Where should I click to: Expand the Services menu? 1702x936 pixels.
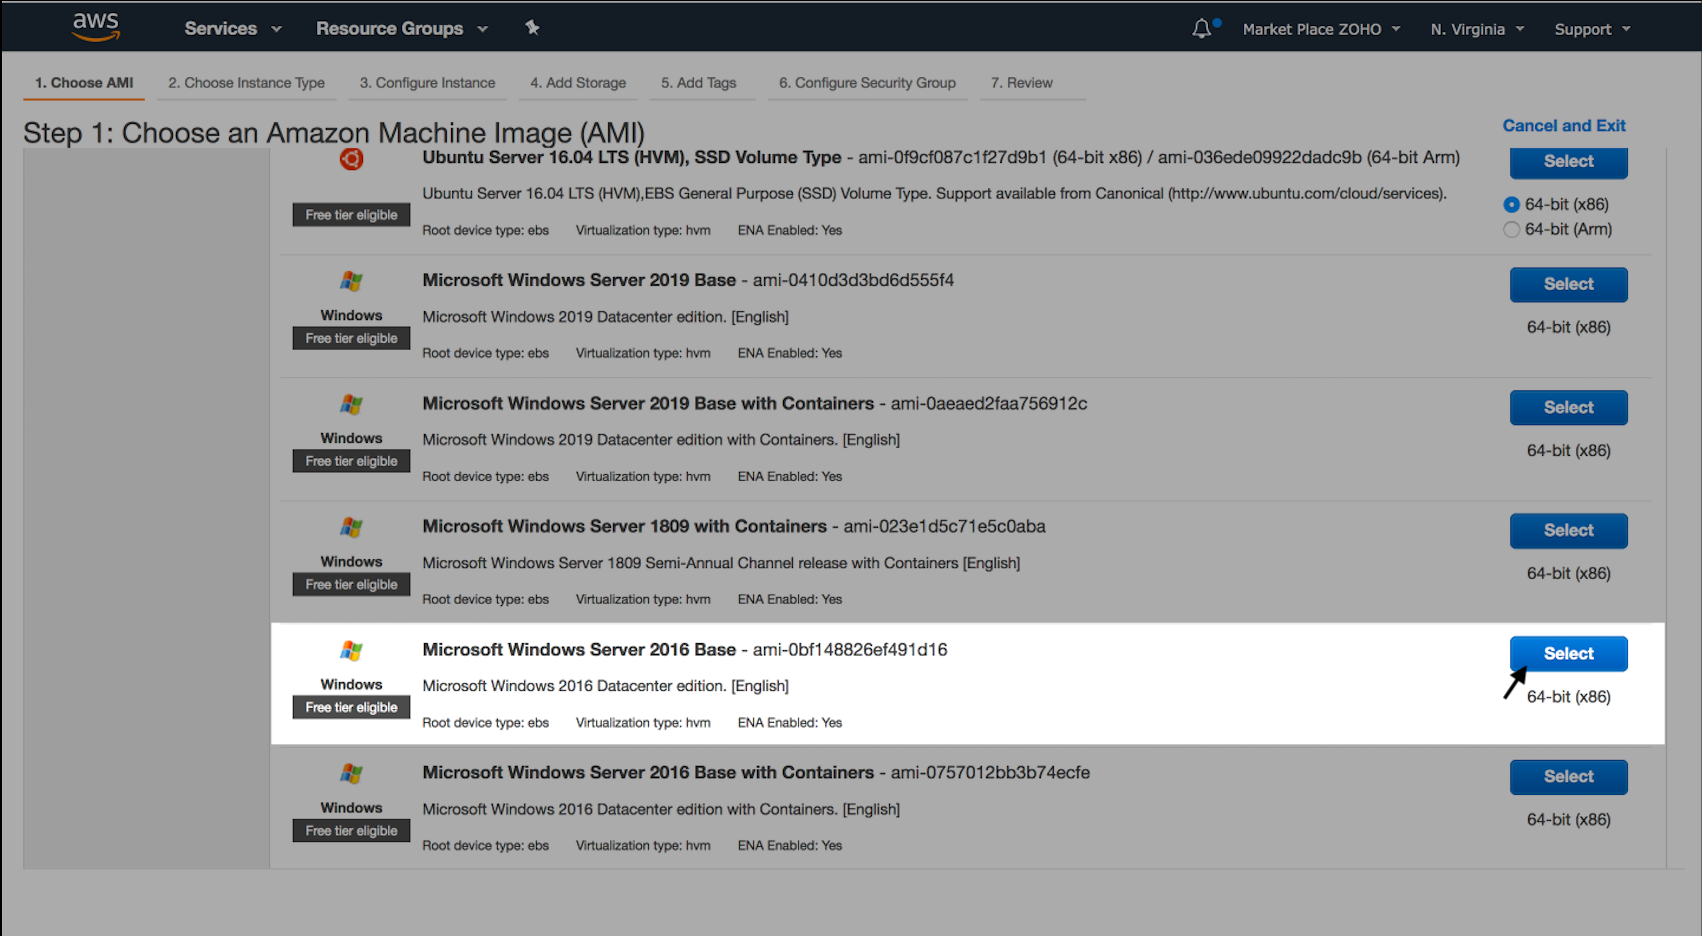[233, 28]
